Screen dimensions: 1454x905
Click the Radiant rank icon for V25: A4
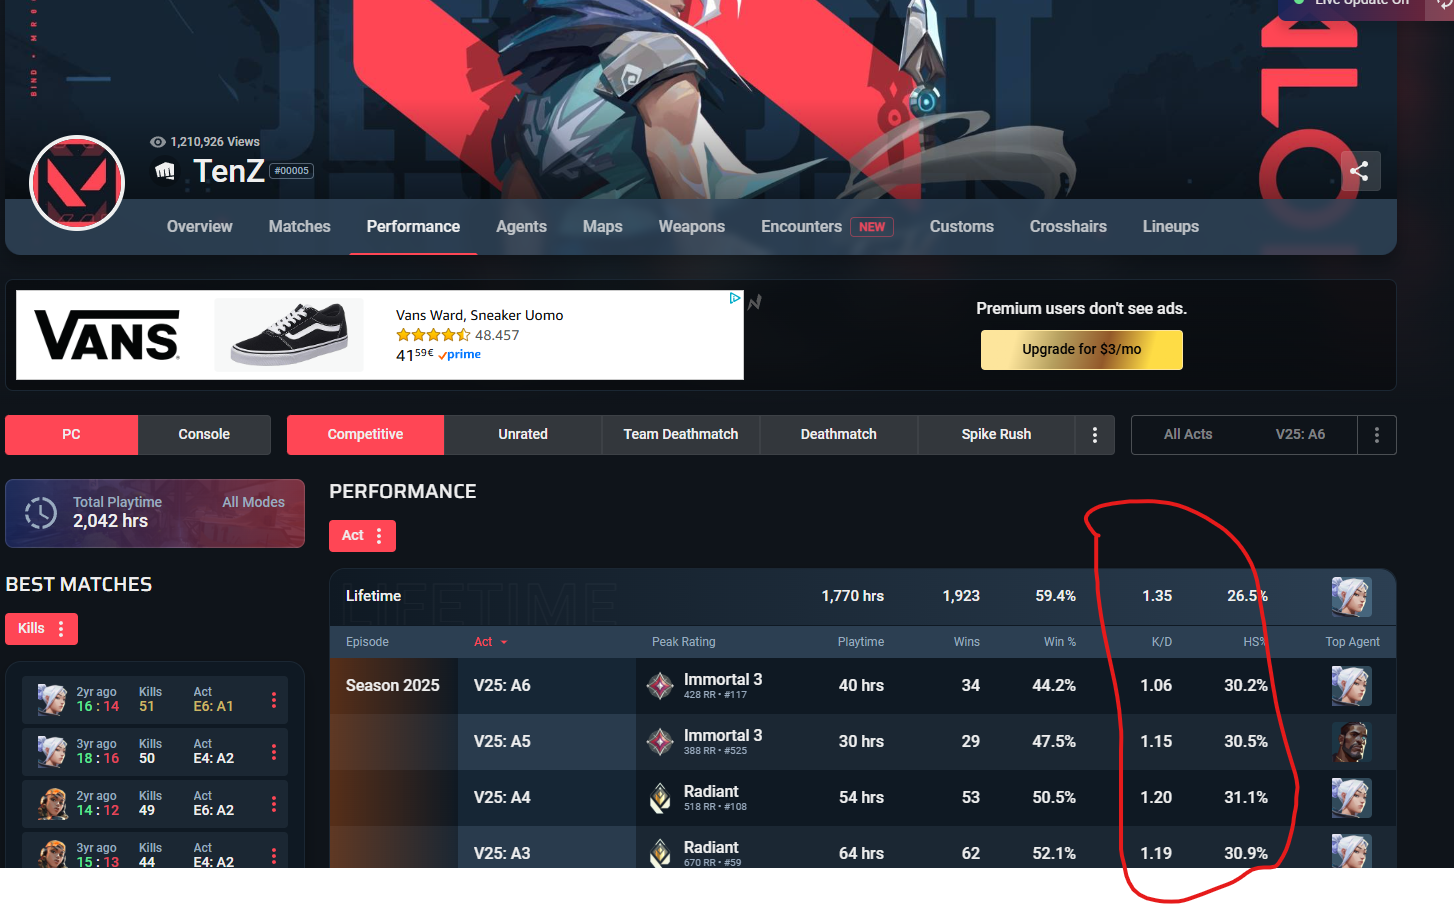coord(660,798)
